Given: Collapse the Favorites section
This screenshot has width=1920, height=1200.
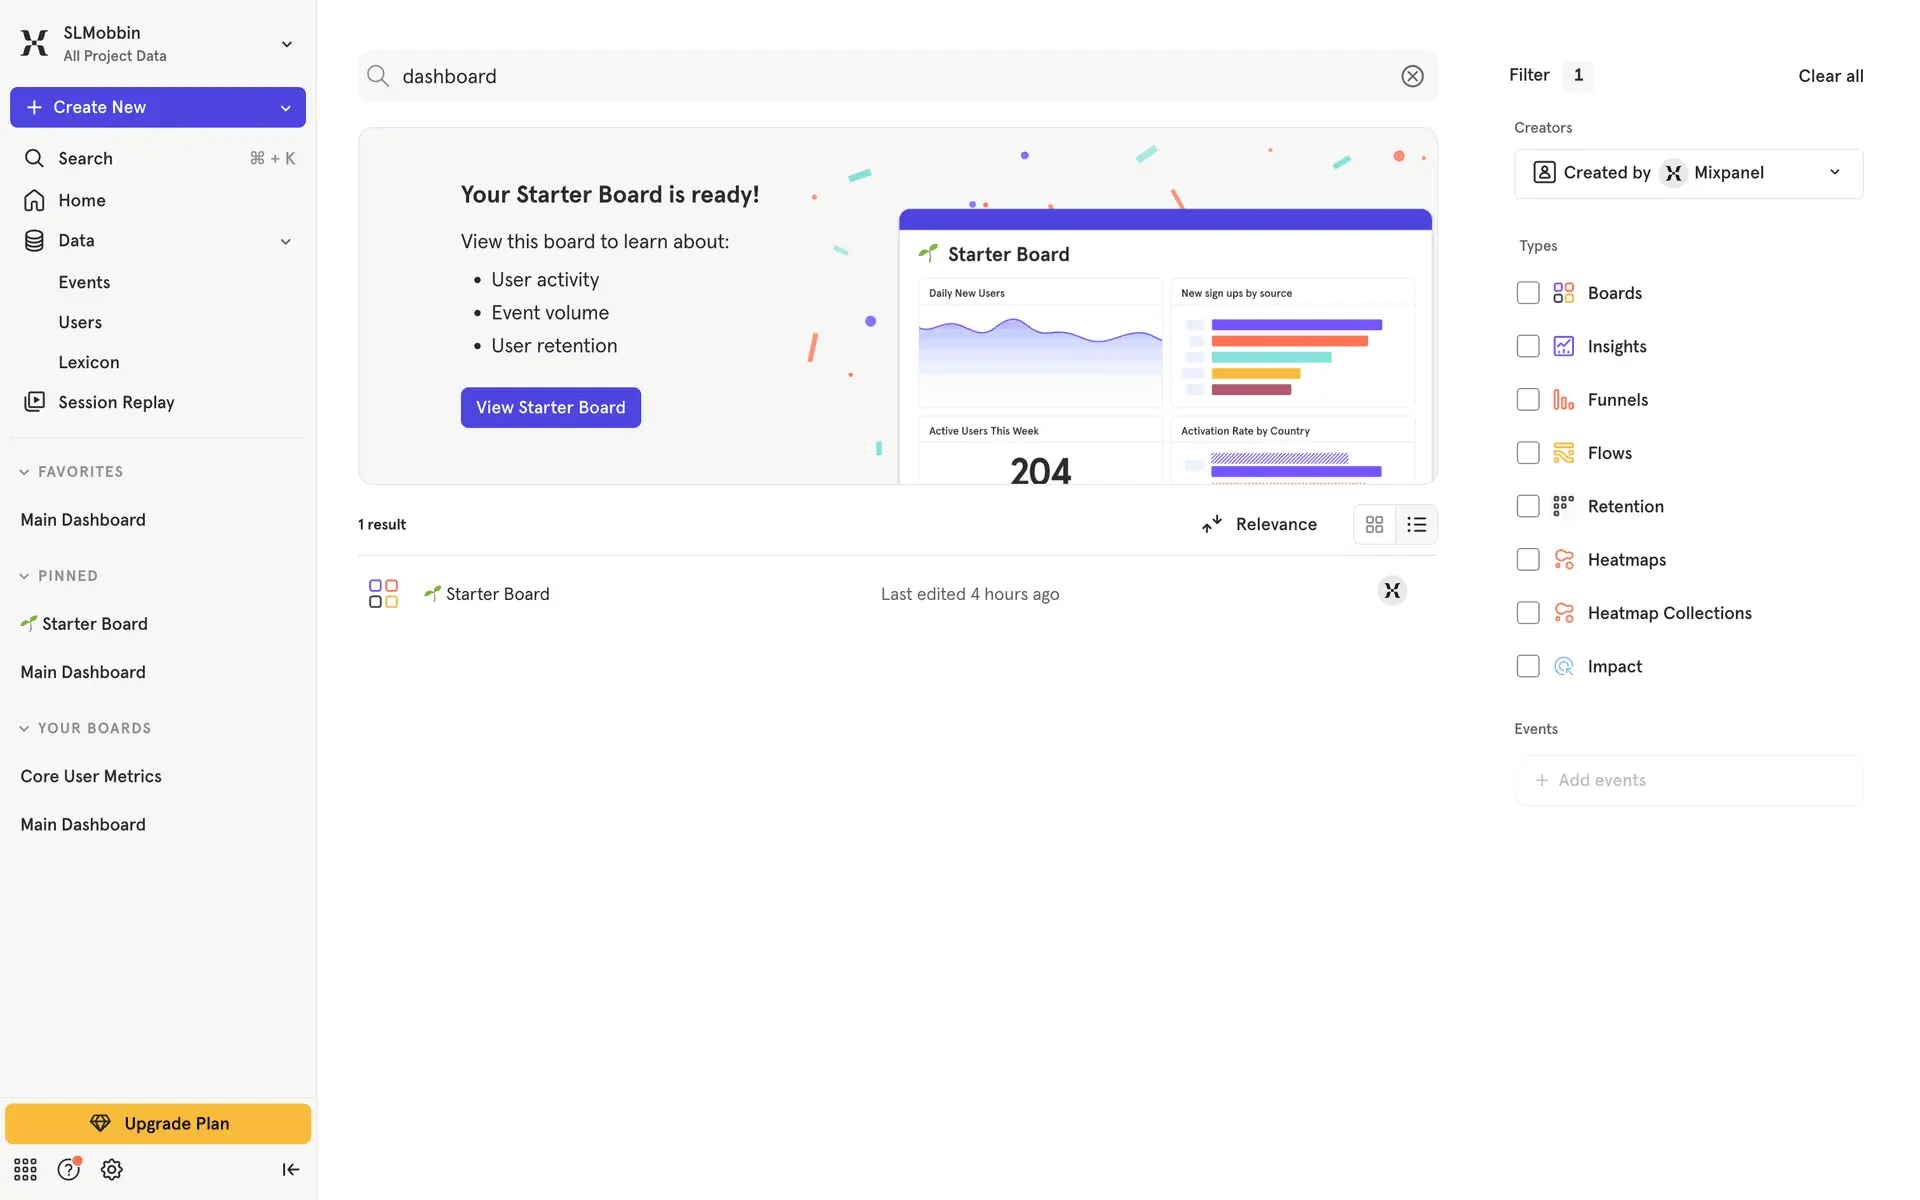Looking at the screenshot, I should 24,472.
